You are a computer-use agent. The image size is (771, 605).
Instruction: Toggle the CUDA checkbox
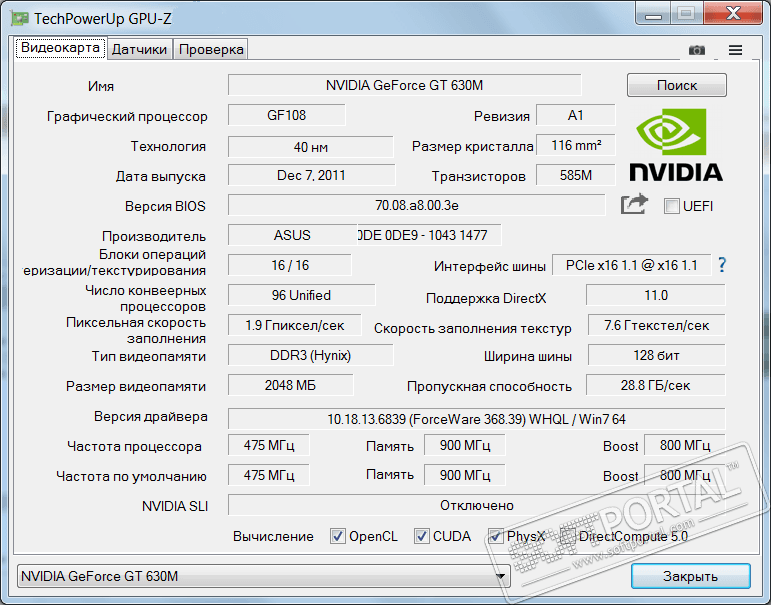[x=421, y=536]
